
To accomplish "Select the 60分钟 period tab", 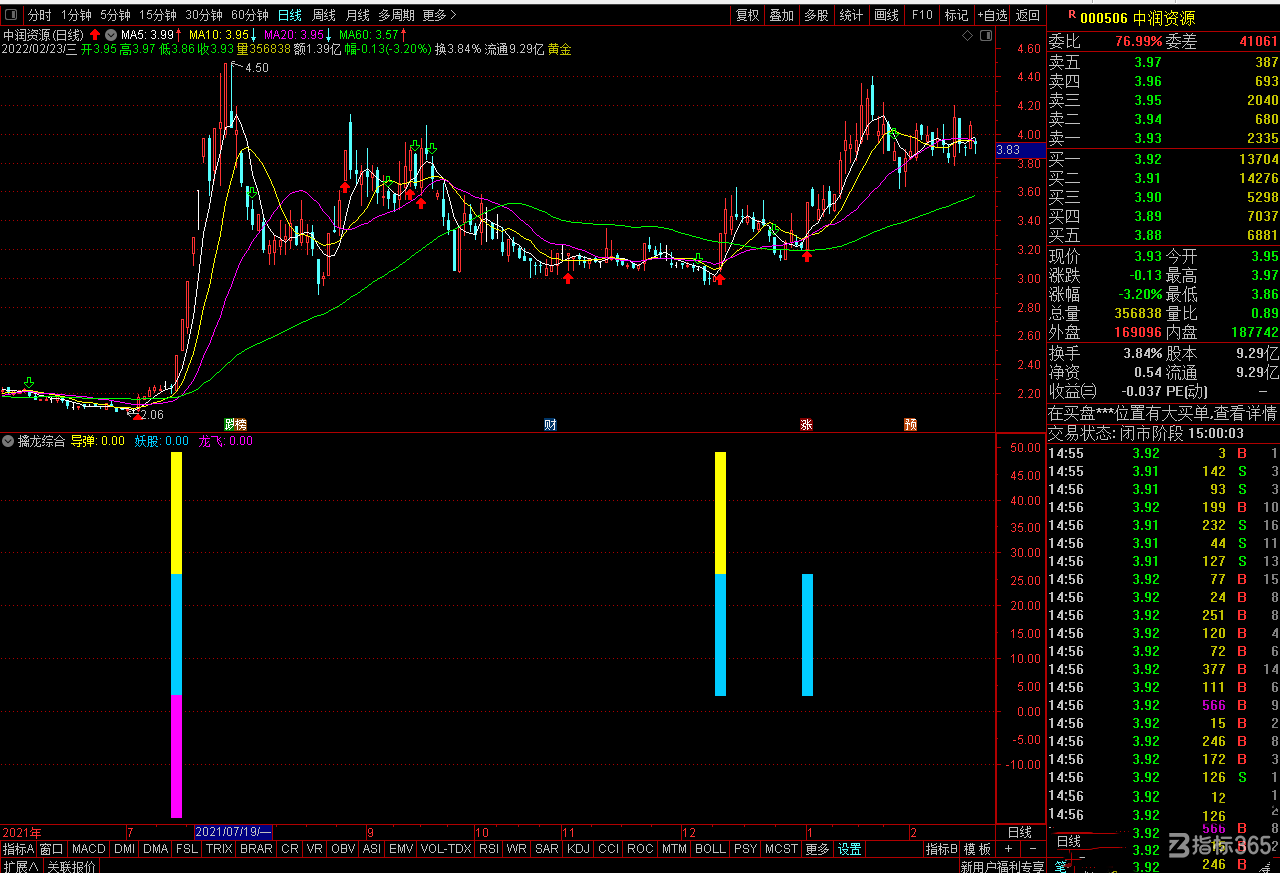I will (x=250, y=15).
